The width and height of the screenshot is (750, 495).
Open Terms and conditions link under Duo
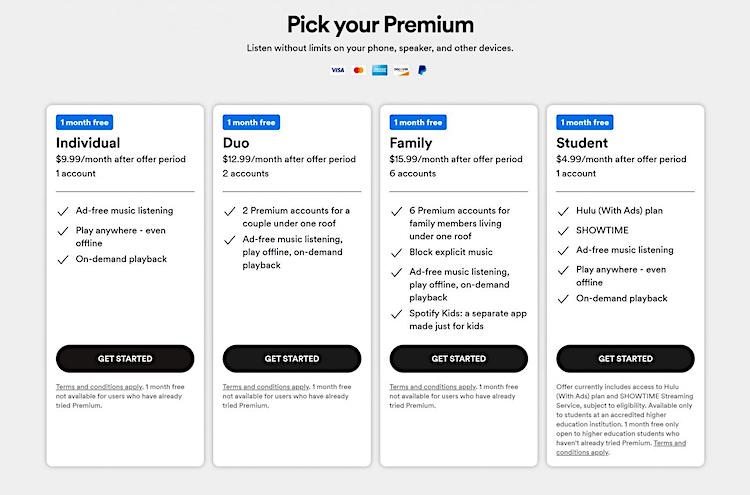266,386
